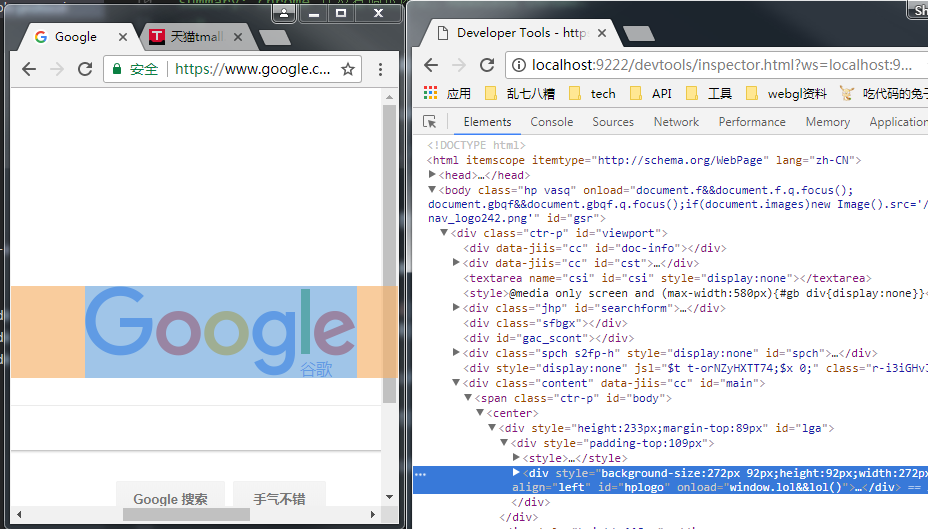Collapse the div id lga node
This screenshot has height=529, width=928.
pyautogui.click(x=492, y=427)
